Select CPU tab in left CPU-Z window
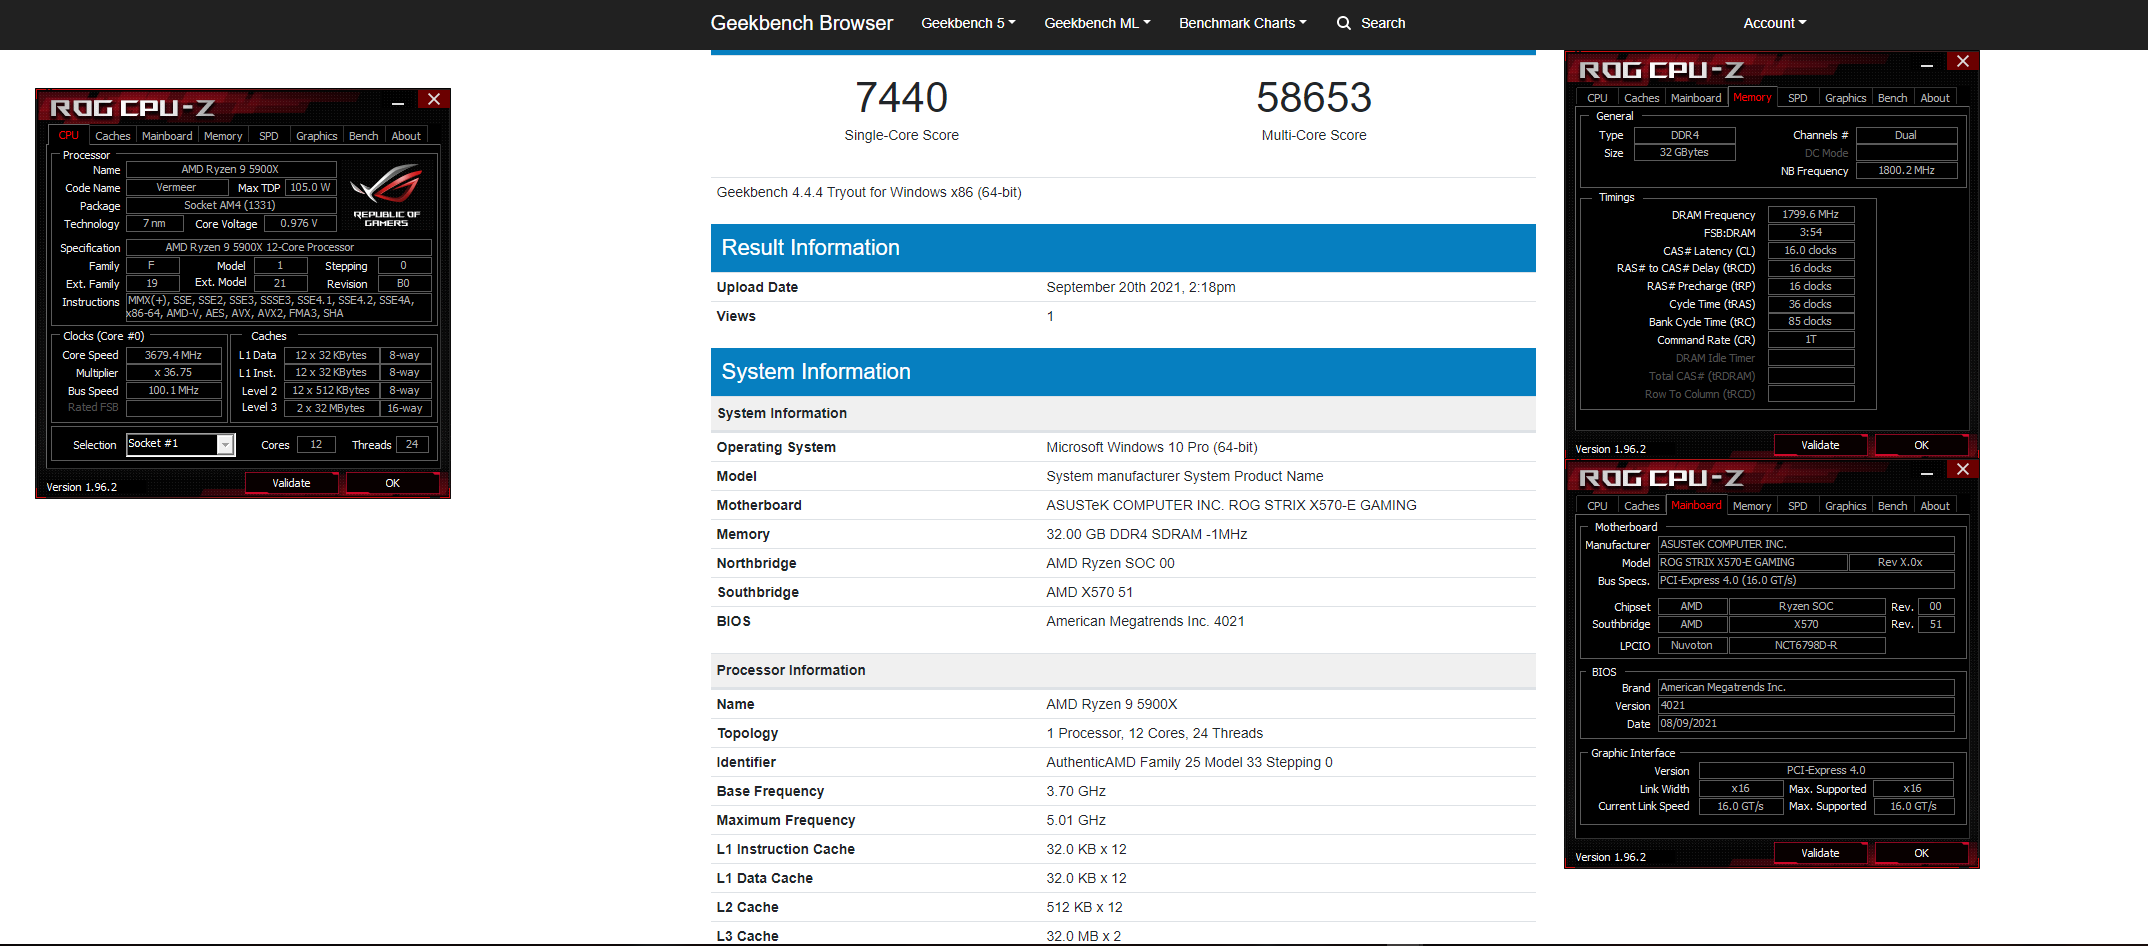Viewport: 2148px width, 946px height. click(68, 136)
